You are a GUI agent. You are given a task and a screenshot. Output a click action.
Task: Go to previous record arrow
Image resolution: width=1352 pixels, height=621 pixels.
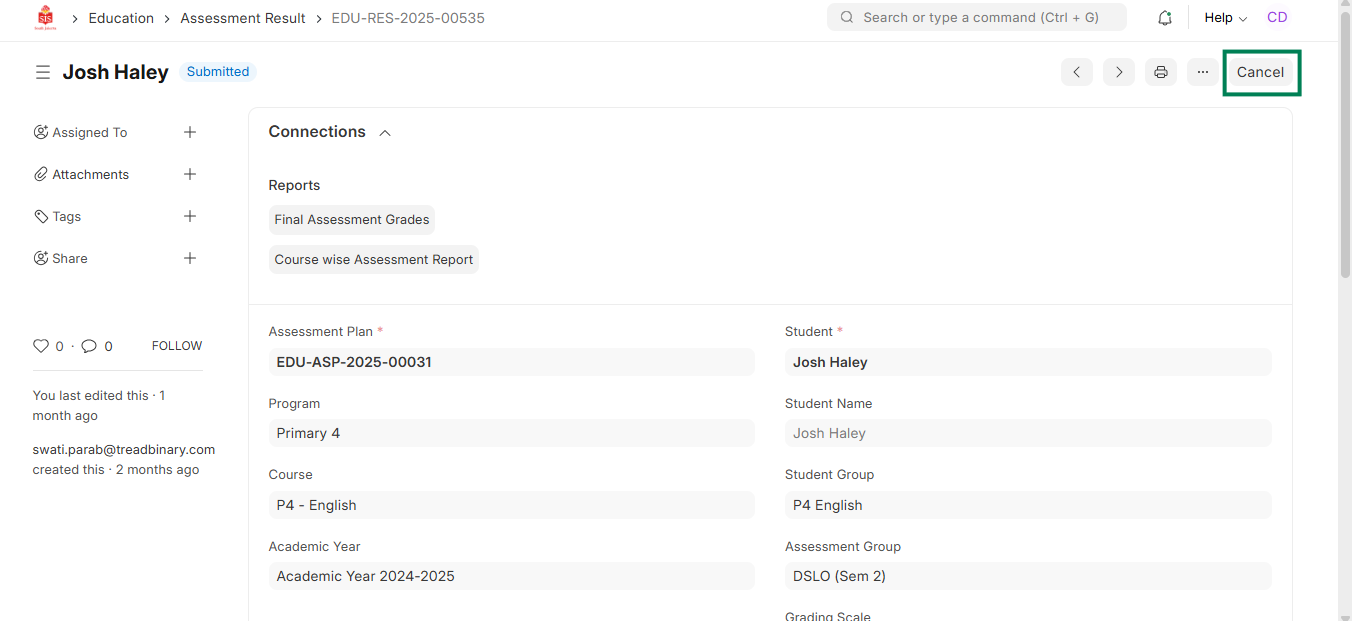(x=1077, y=72)
